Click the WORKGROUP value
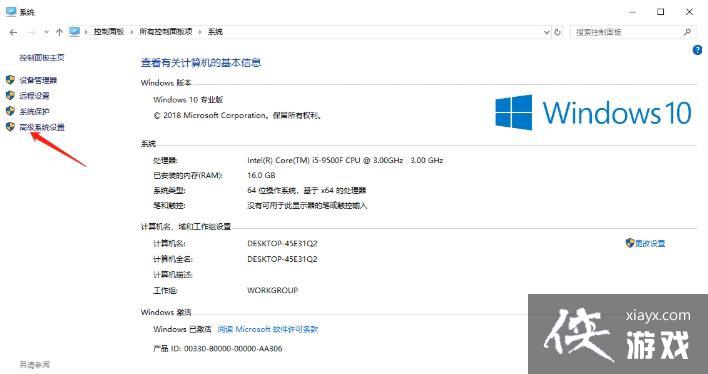 (x=272, y=290)
